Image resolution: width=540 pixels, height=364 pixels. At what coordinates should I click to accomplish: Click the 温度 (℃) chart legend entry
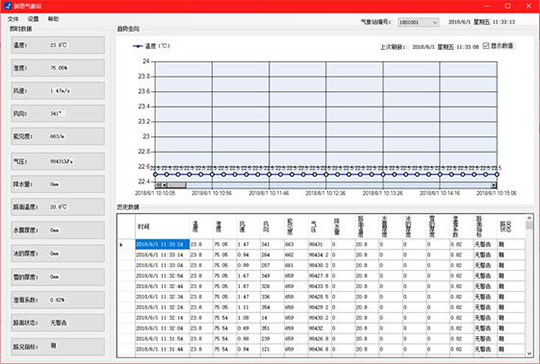pos(152,46)
